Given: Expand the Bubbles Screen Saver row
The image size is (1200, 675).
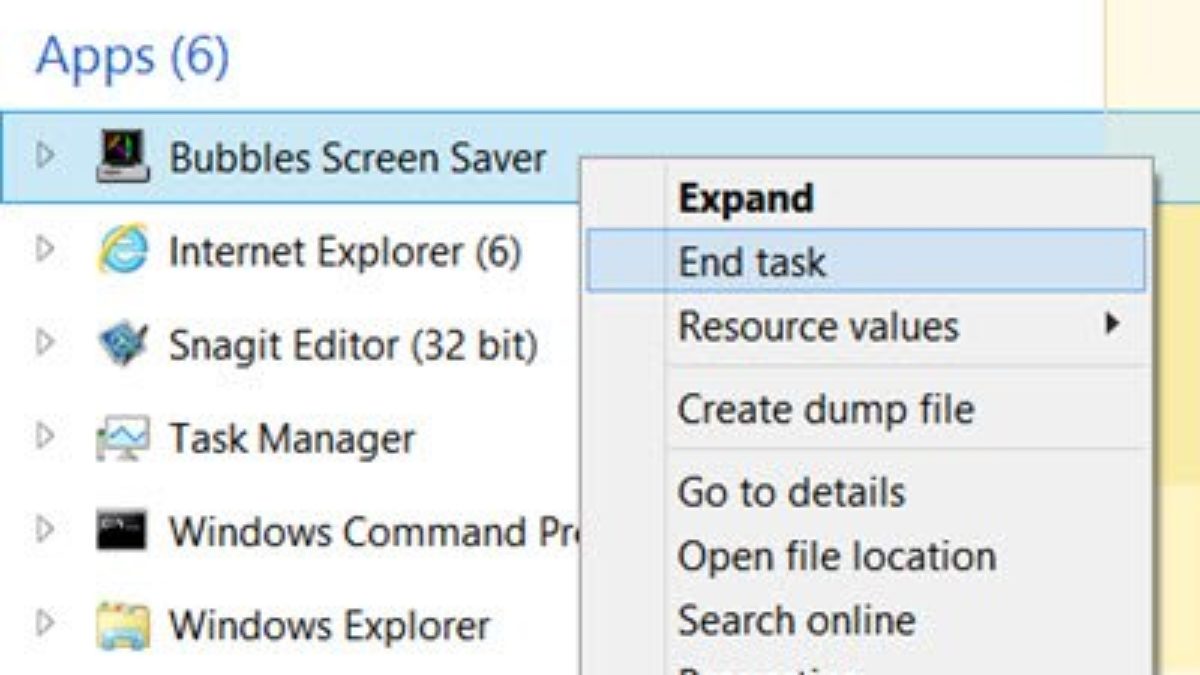Looking at the screenshot, I should tap(44, 157).
